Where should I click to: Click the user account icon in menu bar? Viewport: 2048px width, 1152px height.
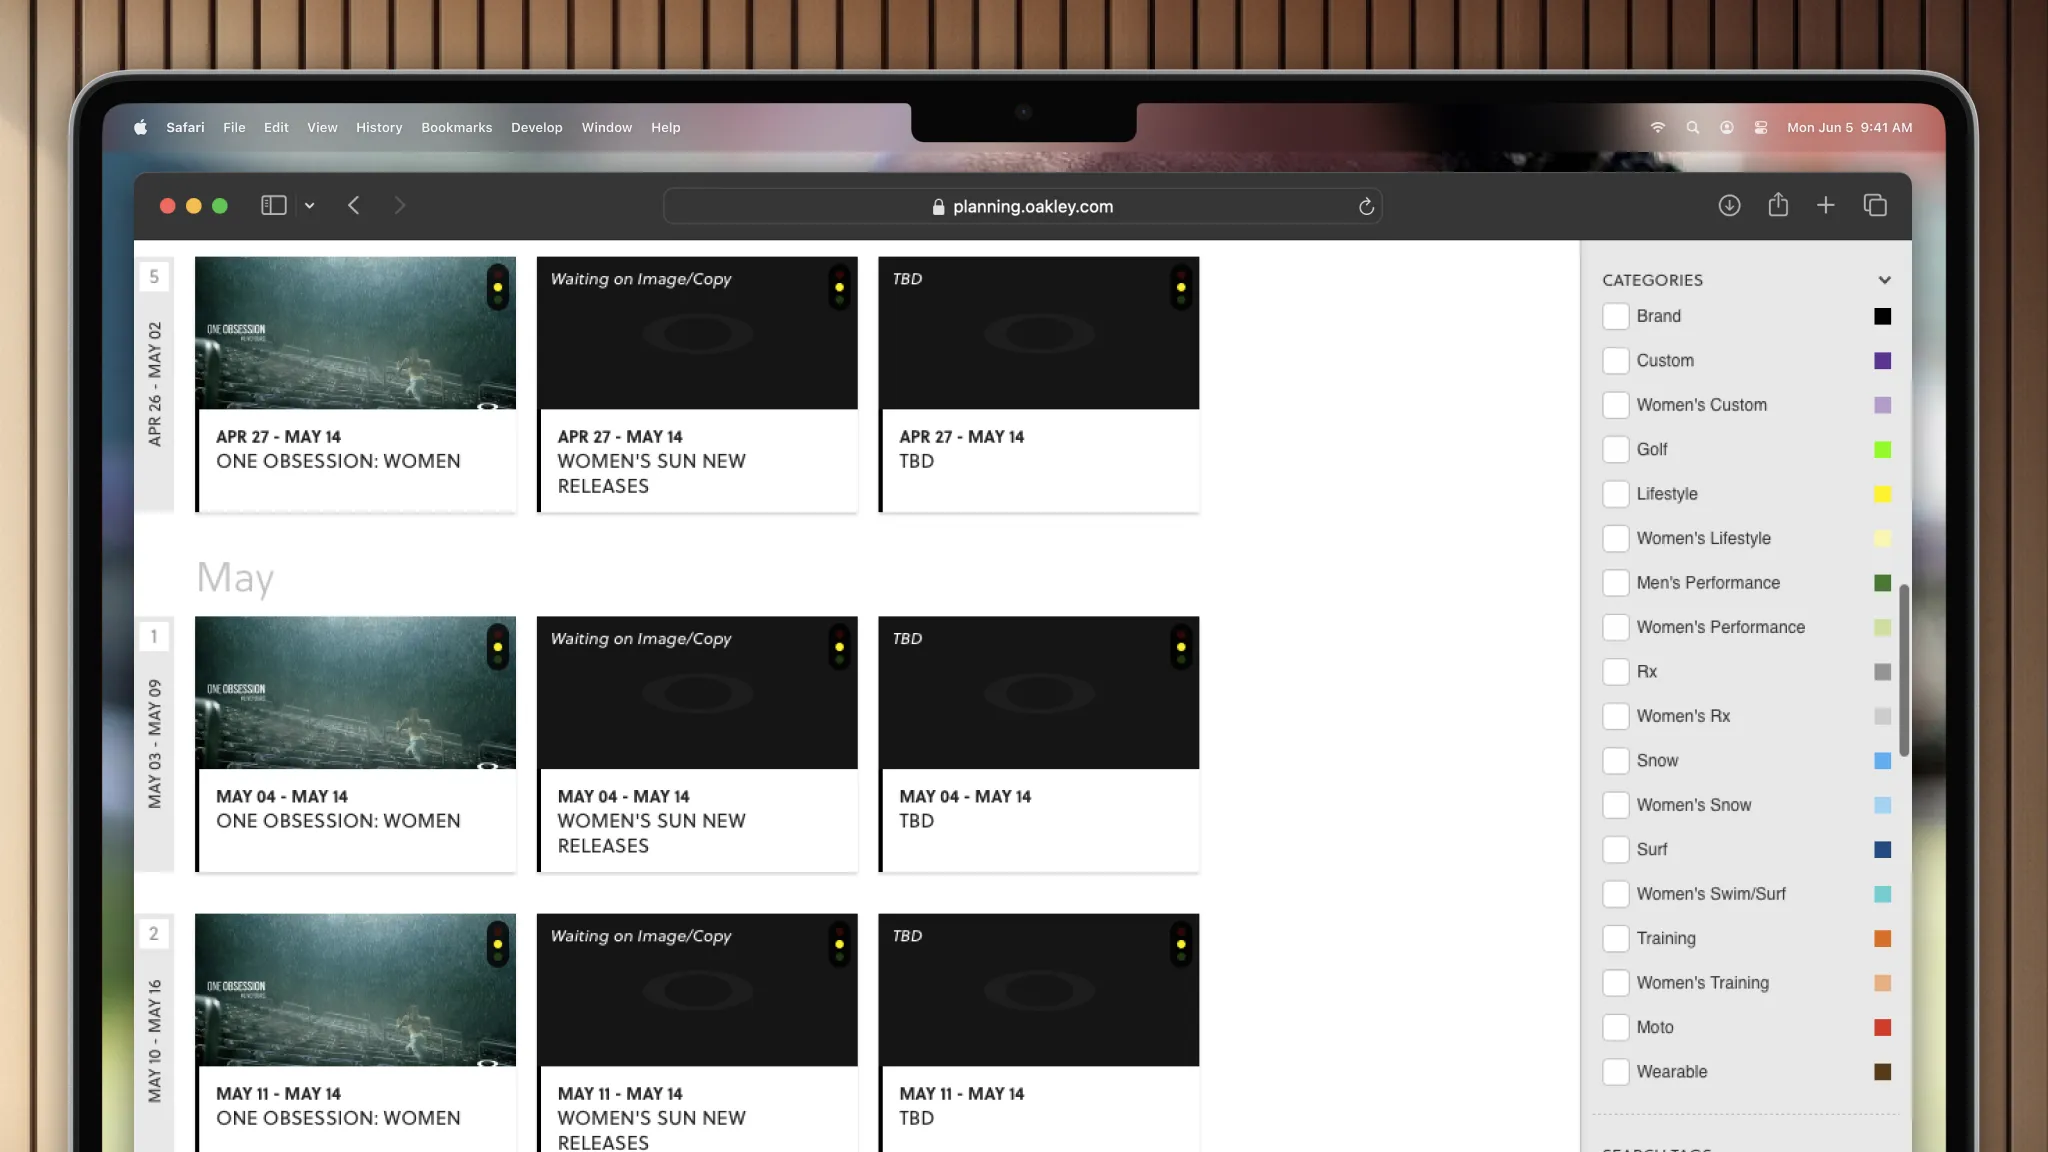coord(1727,127)
